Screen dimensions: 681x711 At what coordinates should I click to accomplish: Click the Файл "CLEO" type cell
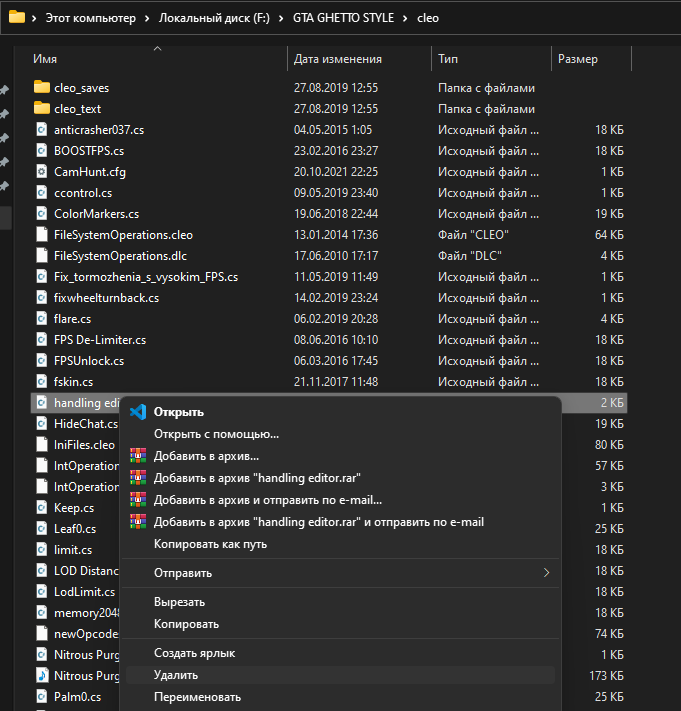(473, 234)
